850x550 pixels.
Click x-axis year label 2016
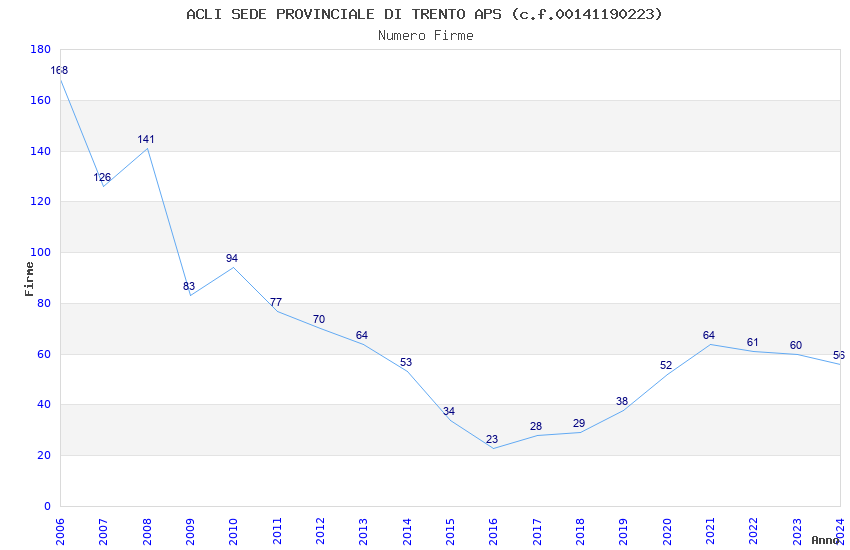(x=494, y=532)
